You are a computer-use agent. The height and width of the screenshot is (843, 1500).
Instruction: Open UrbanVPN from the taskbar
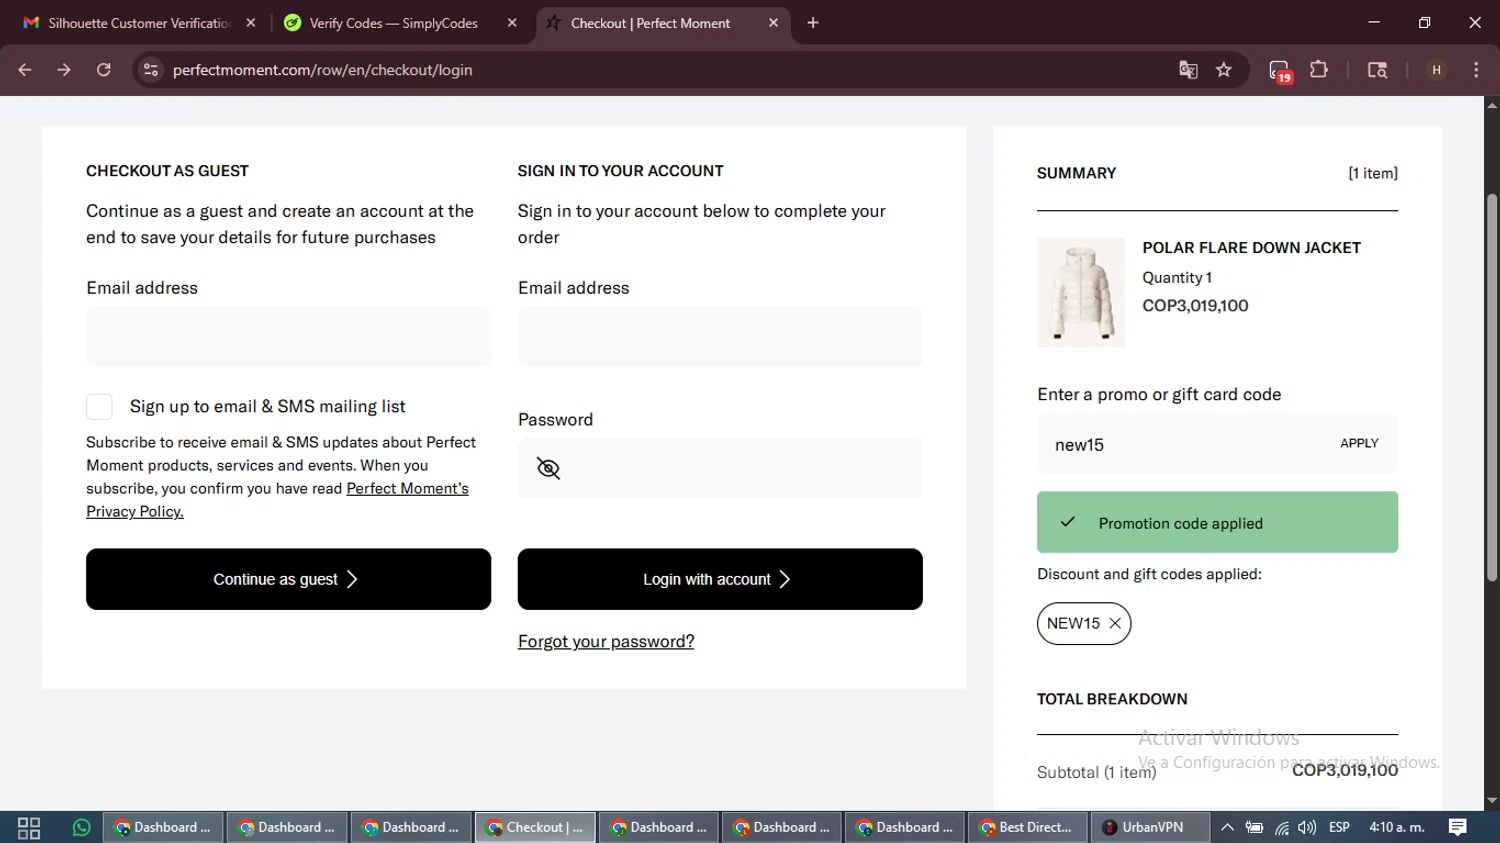coord(1149,828)
